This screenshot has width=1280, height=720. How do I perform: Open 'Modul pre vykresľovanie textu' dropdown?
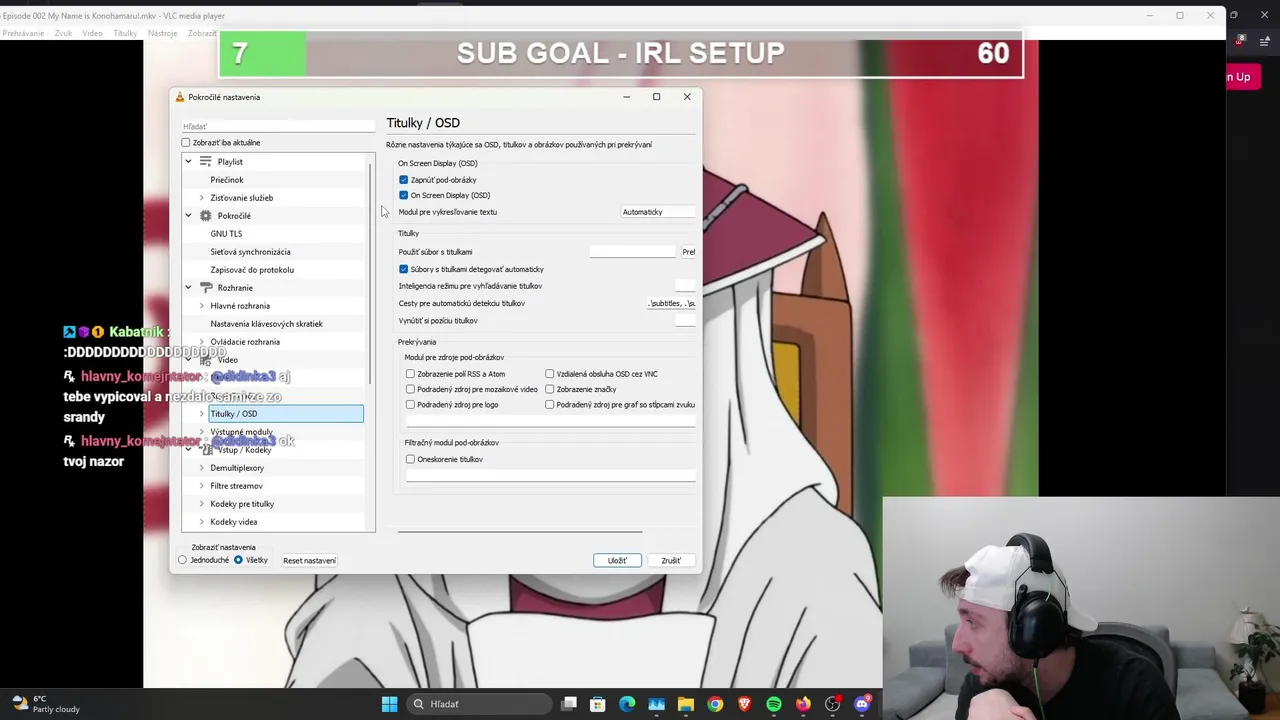(658, 212)
